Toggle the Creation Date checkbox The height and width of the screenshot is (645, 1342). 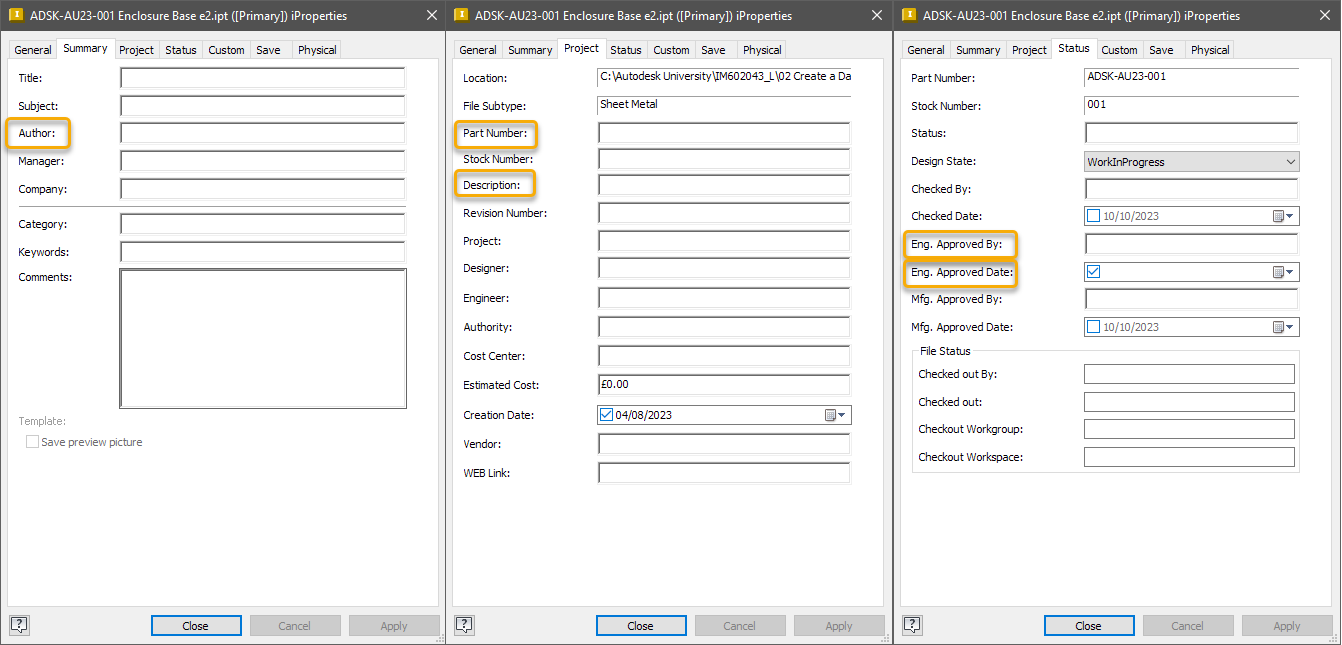[x=606, y=415]
